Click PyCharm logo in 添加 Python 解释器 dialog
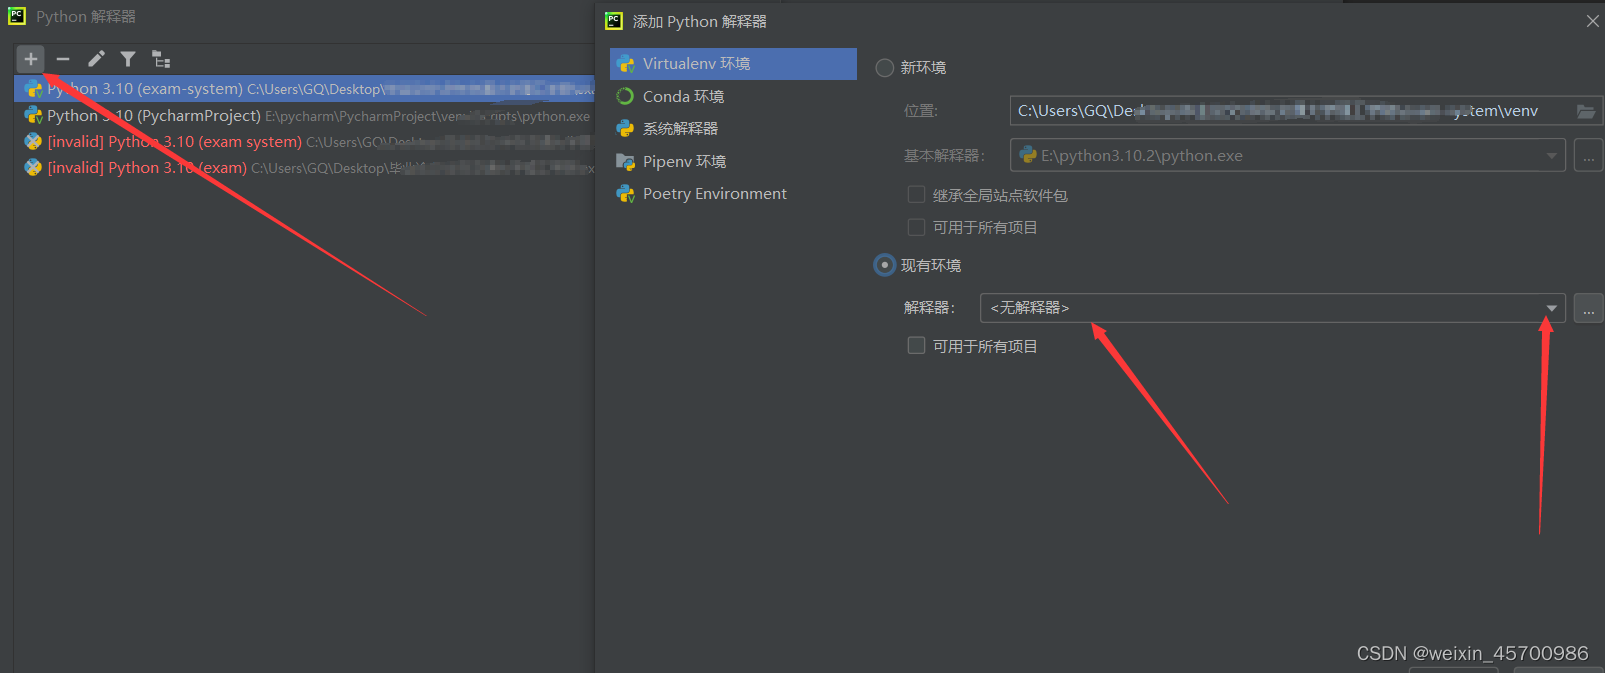 pos(614,21)
